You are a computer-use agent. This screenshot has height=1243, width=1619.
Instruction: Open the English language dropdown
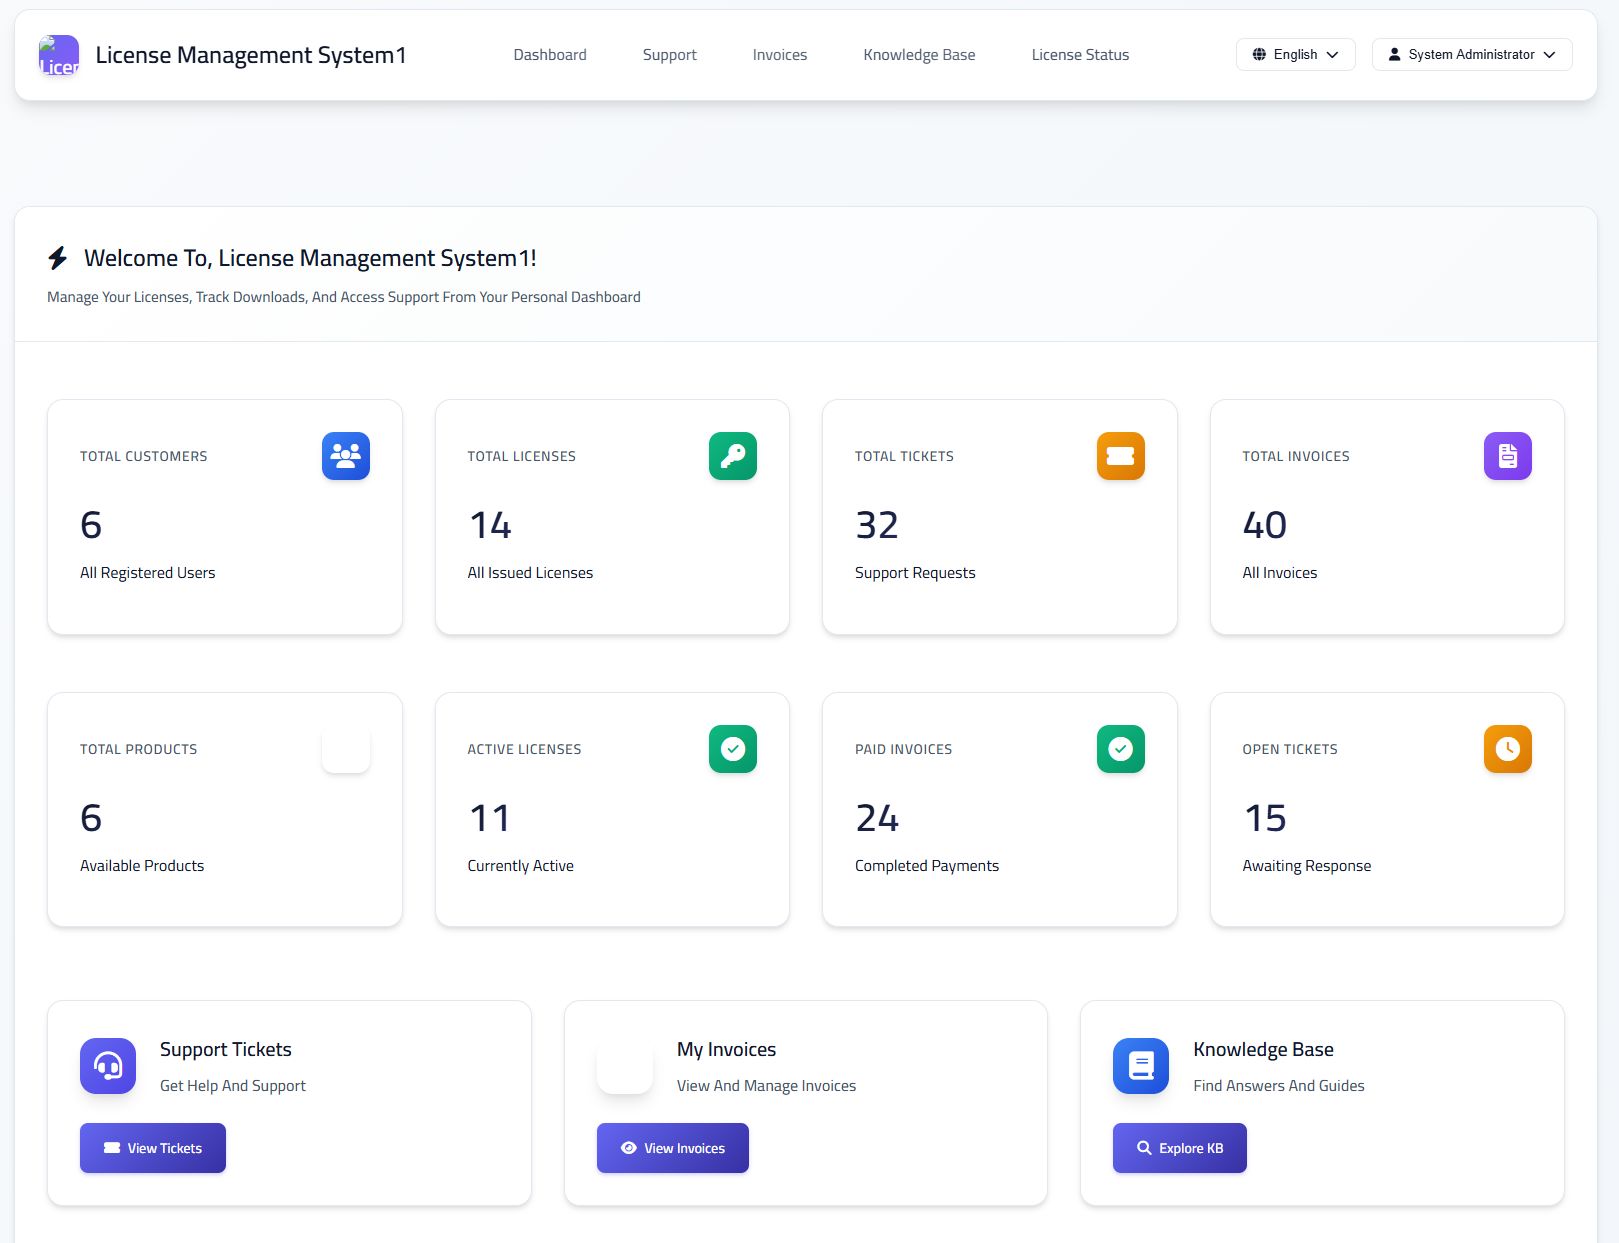(x=1295, y=55)
